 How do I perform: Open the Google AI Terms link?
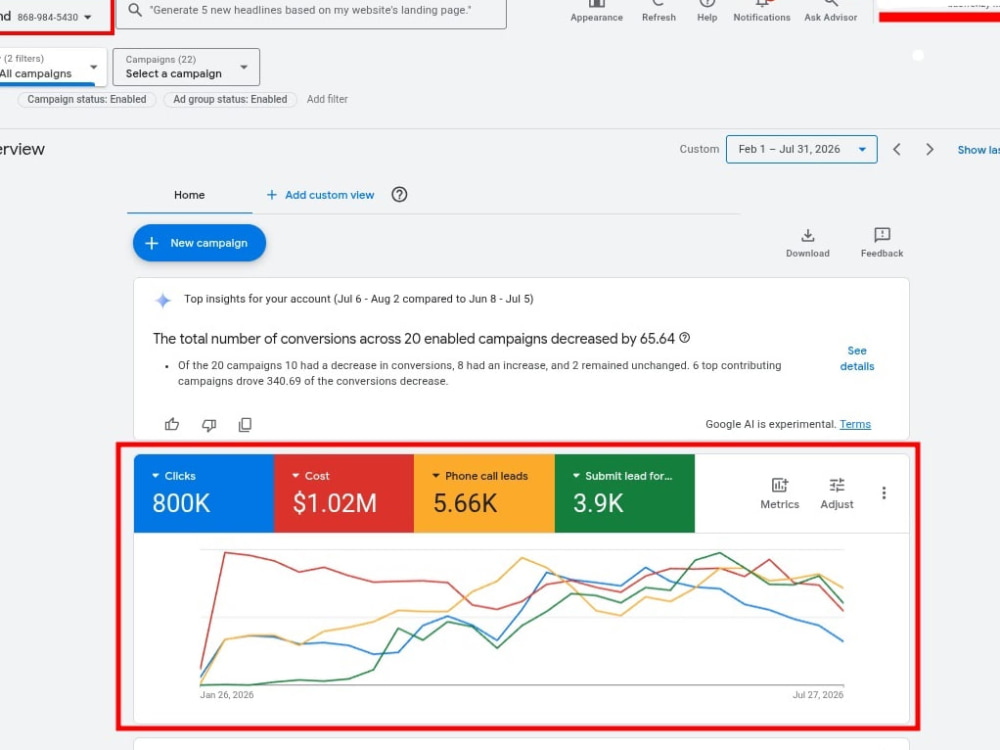(855, 424)
